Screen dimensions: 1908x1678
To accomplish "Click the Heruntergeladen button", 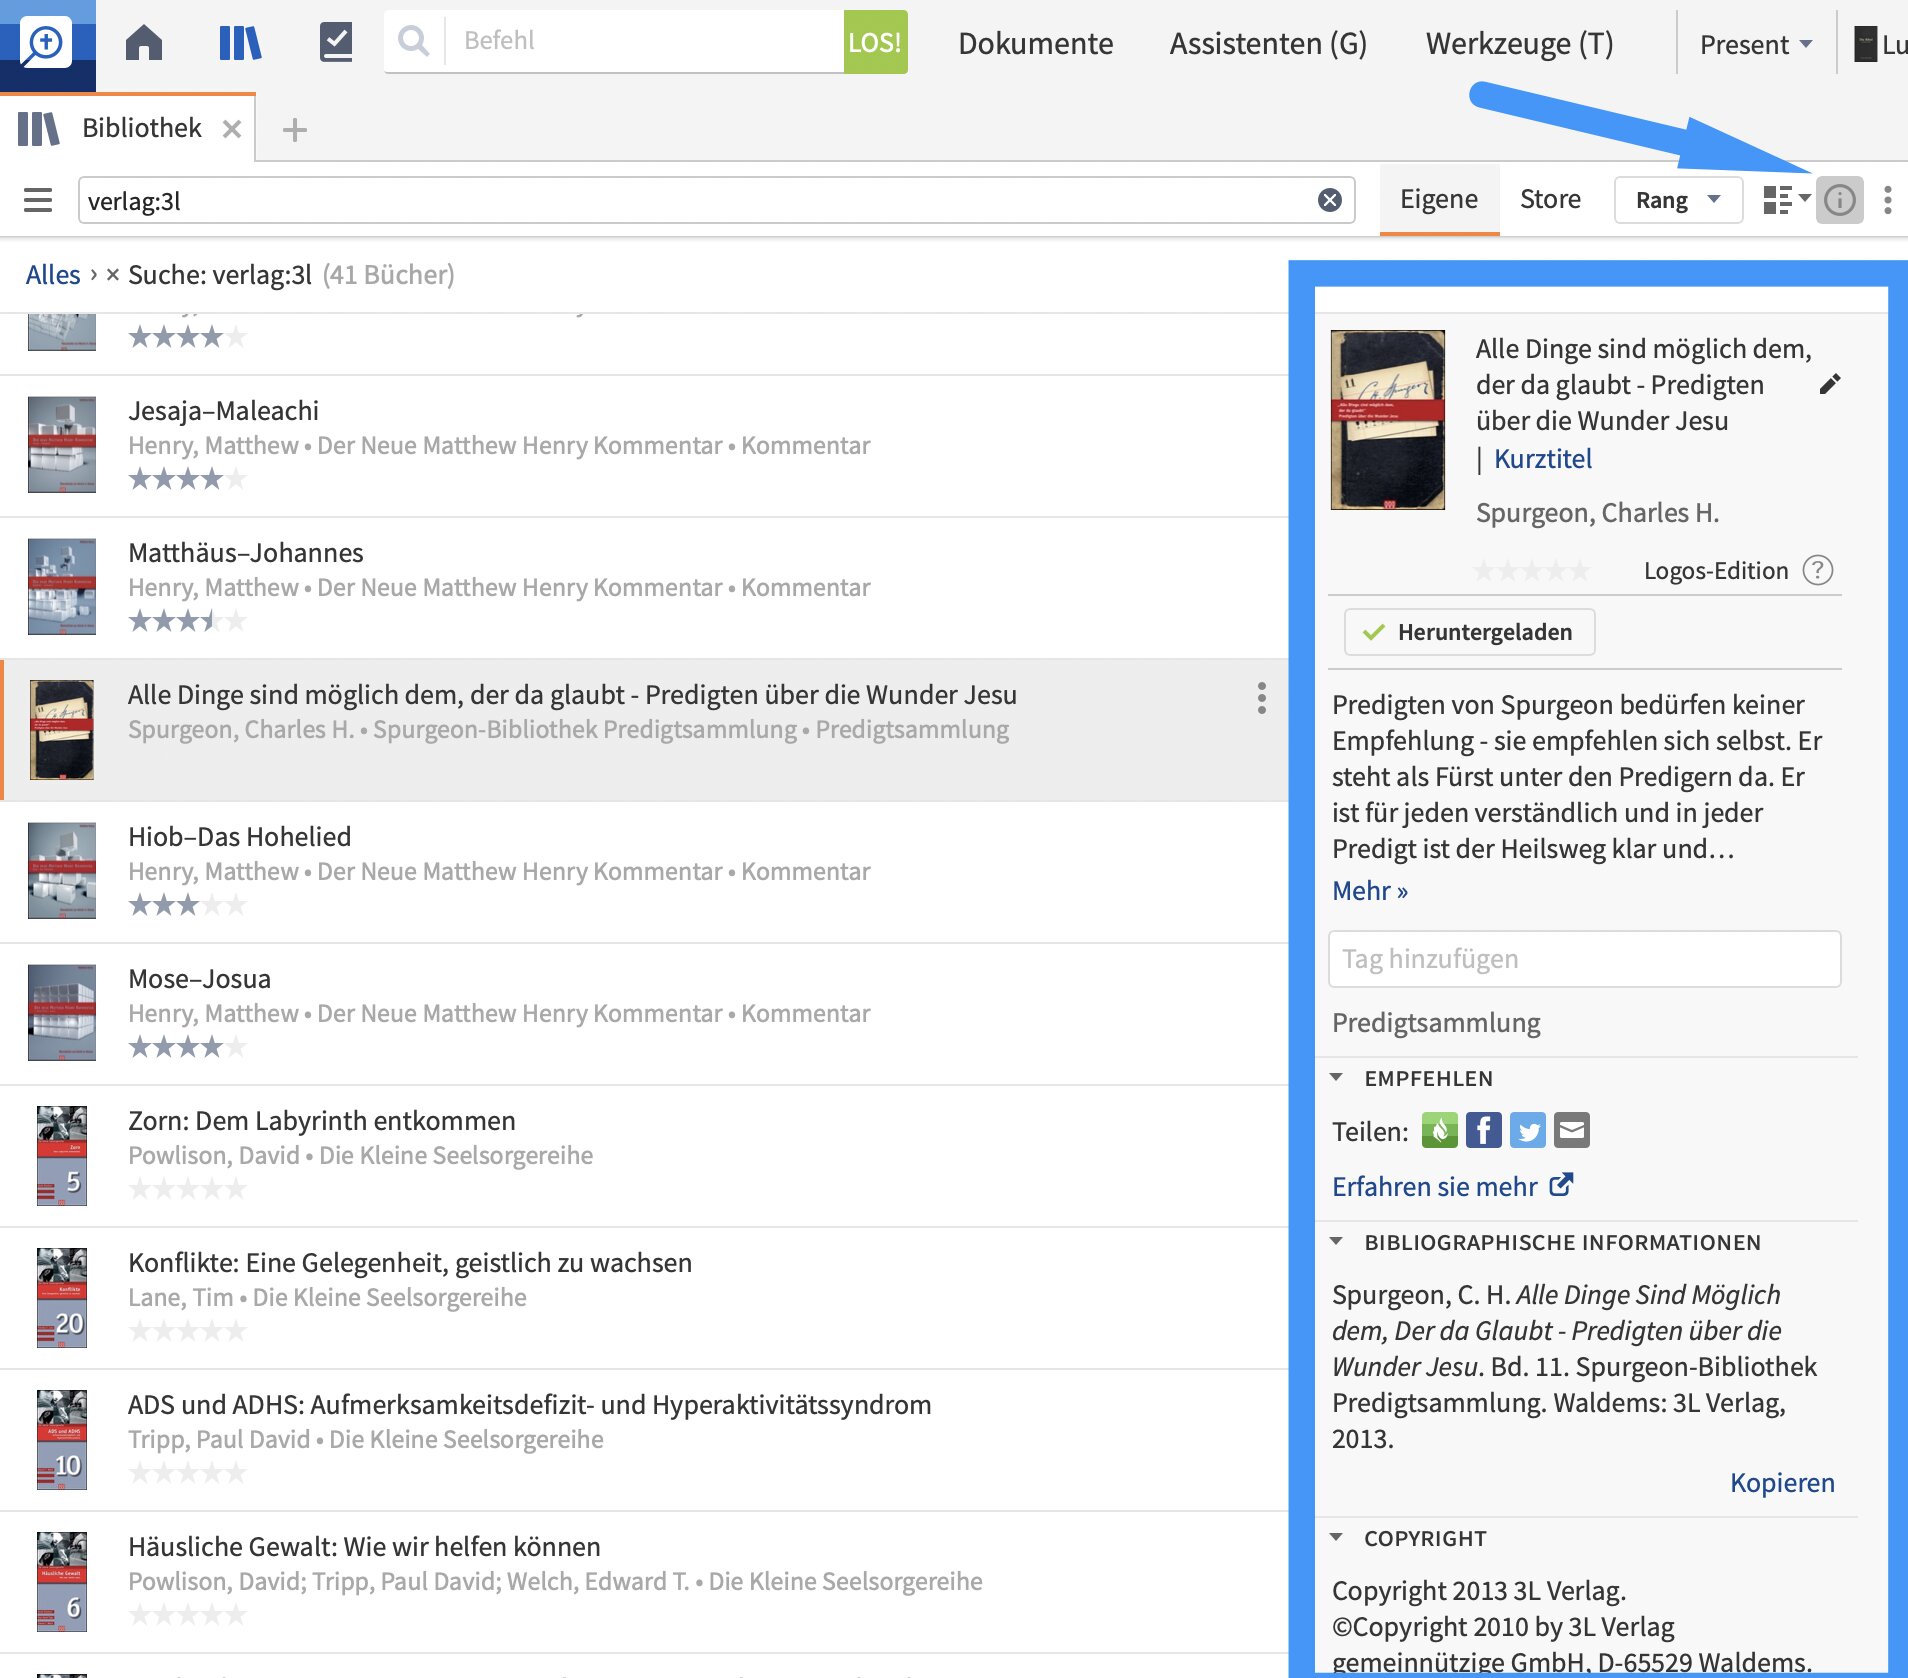I will [x=1469, y=632].
